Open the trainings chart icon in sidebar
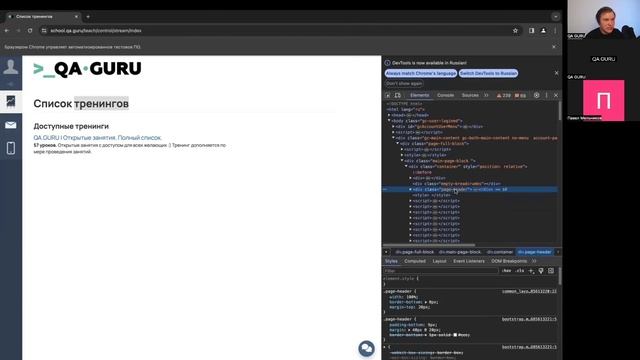 pos(11,101)
